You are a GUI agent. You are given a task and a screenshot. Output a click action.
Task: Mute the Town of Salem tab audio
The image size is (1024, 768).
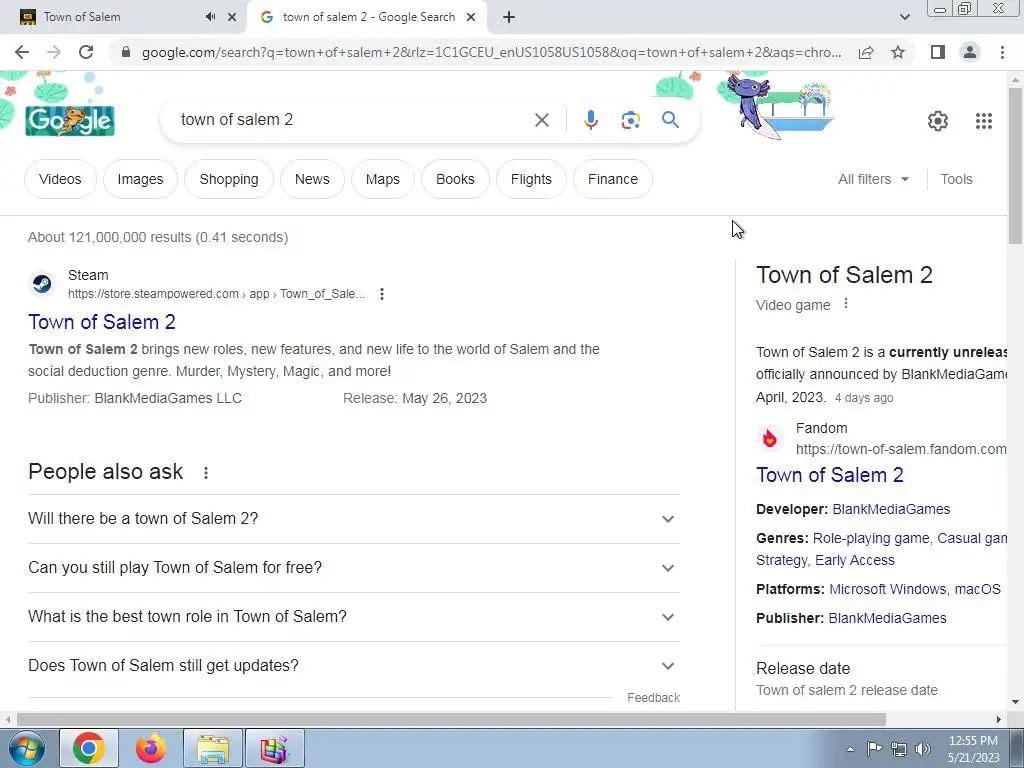[x=210, y=17]
